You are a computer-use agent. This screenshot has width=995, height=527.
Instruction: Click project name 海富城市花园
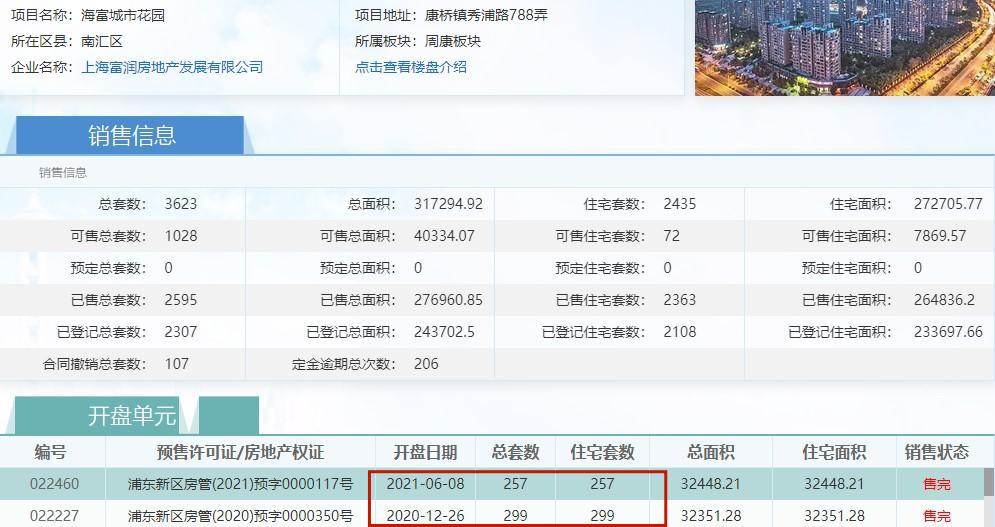tap(123, 15)
